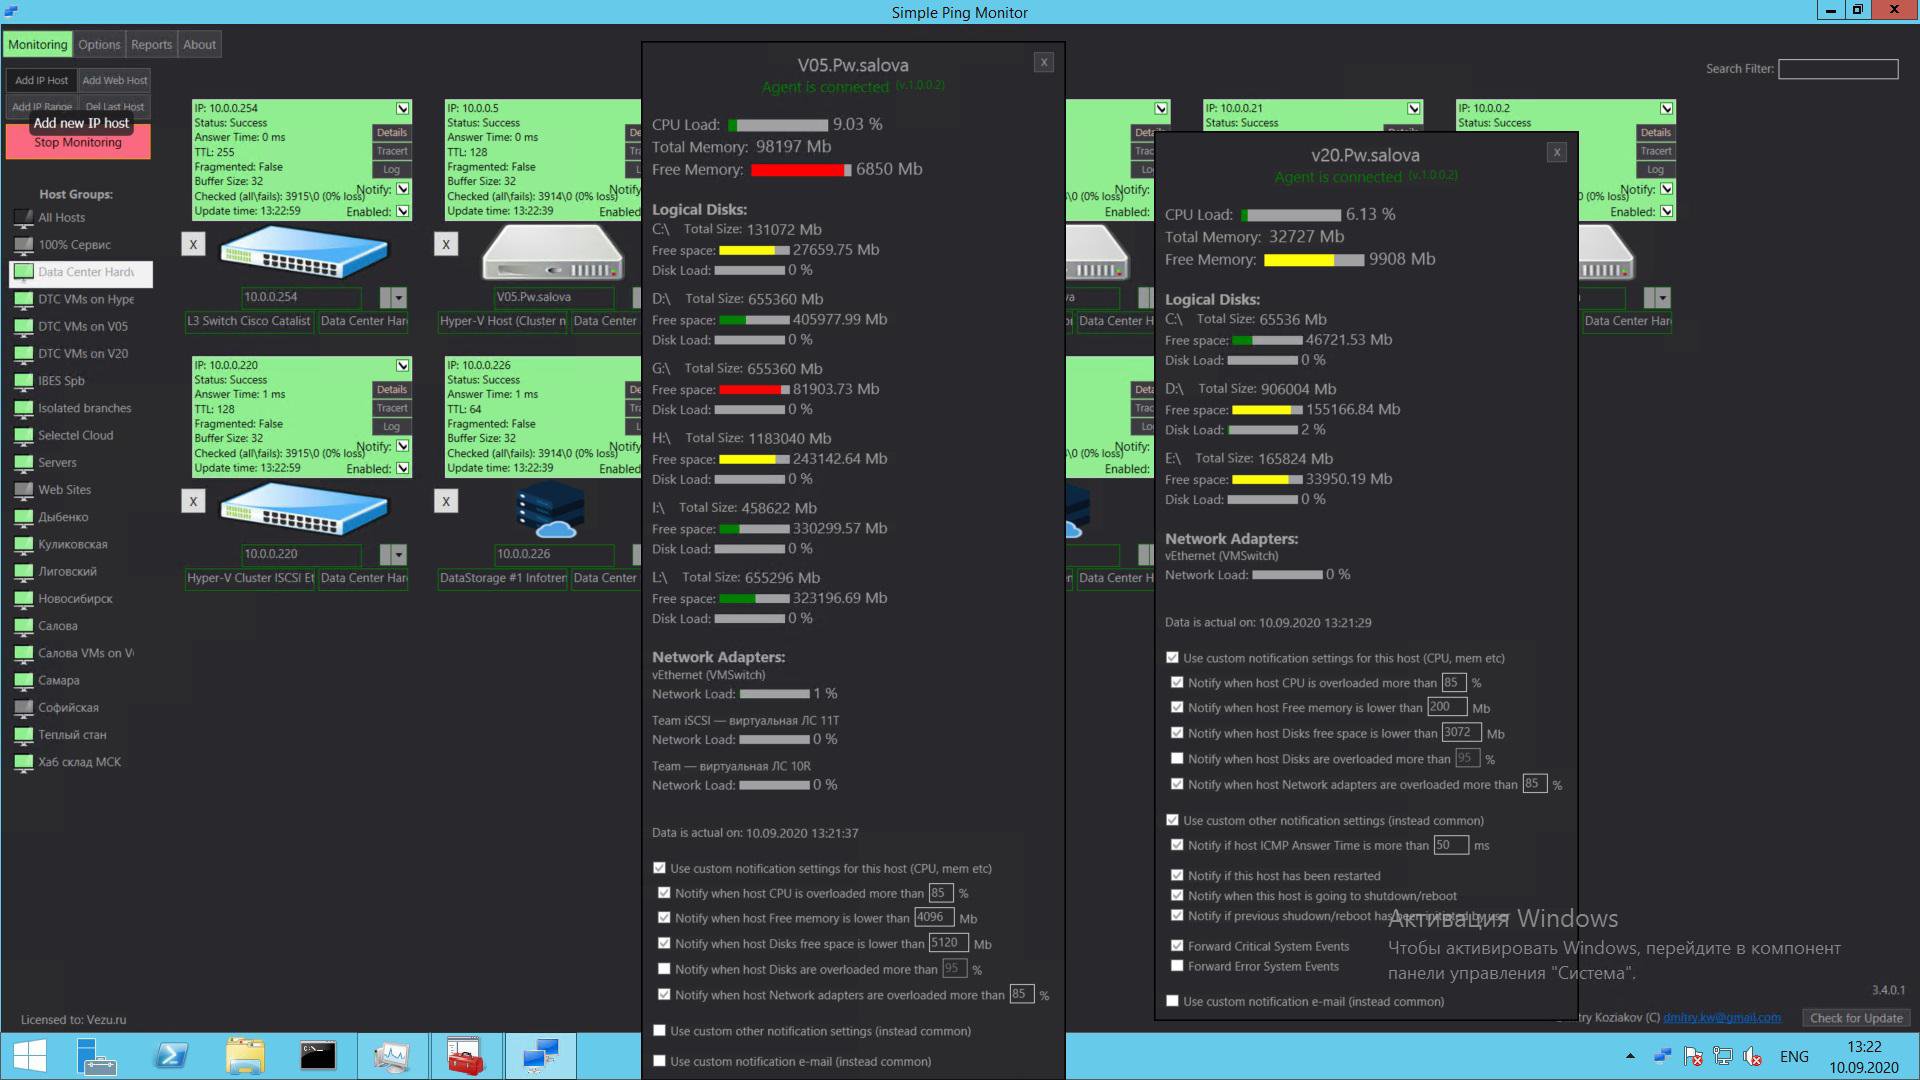Expand dropdown on 10.0.0.220 card header
1920x1080 pixels.
(402, 365)
